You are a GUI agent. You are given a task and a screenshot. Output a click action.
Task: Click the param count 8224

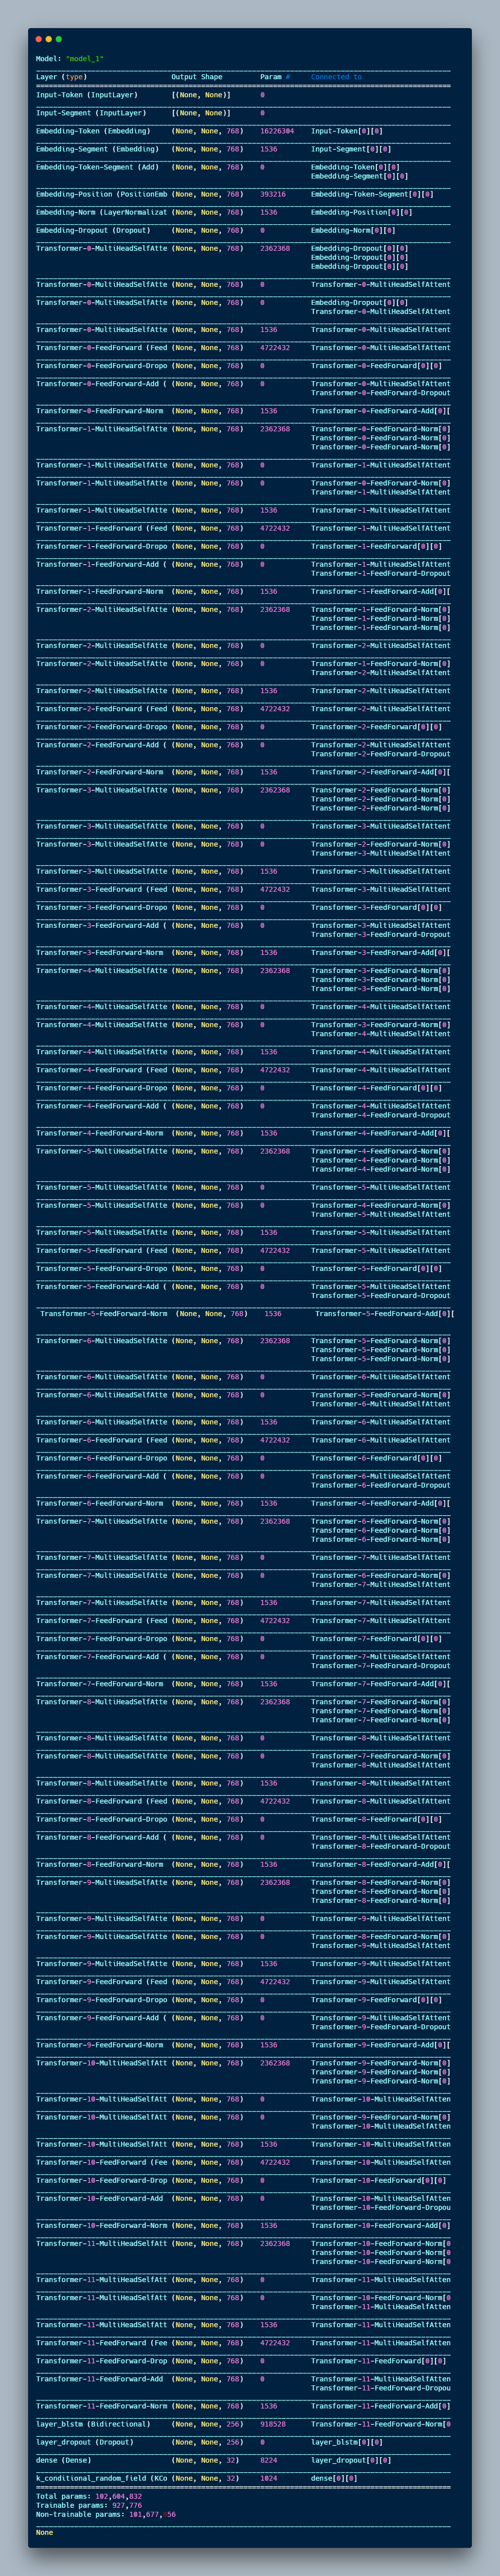pos(269,2460)
